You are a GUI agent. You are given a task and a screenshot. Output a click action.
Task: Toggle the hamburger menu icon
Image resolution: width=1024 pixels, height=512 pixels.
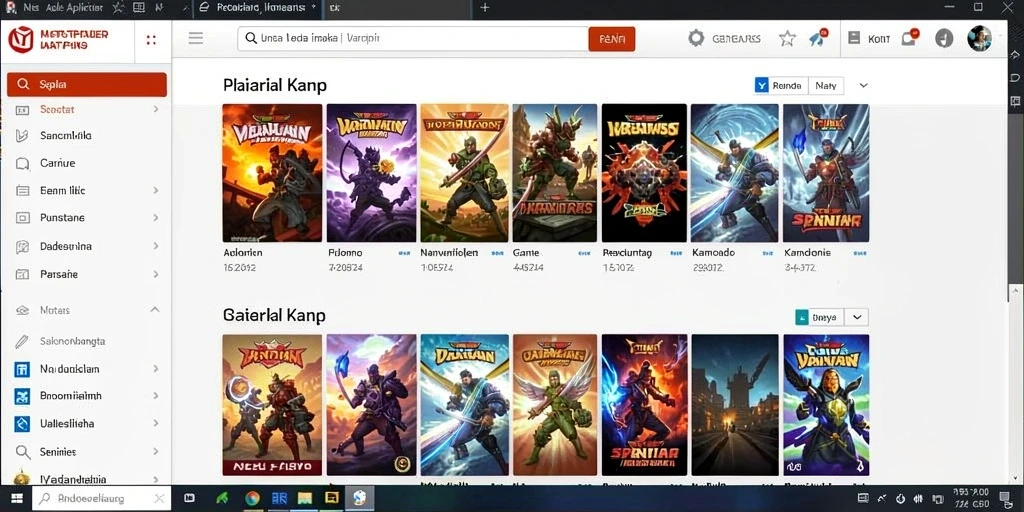point(196,38)
